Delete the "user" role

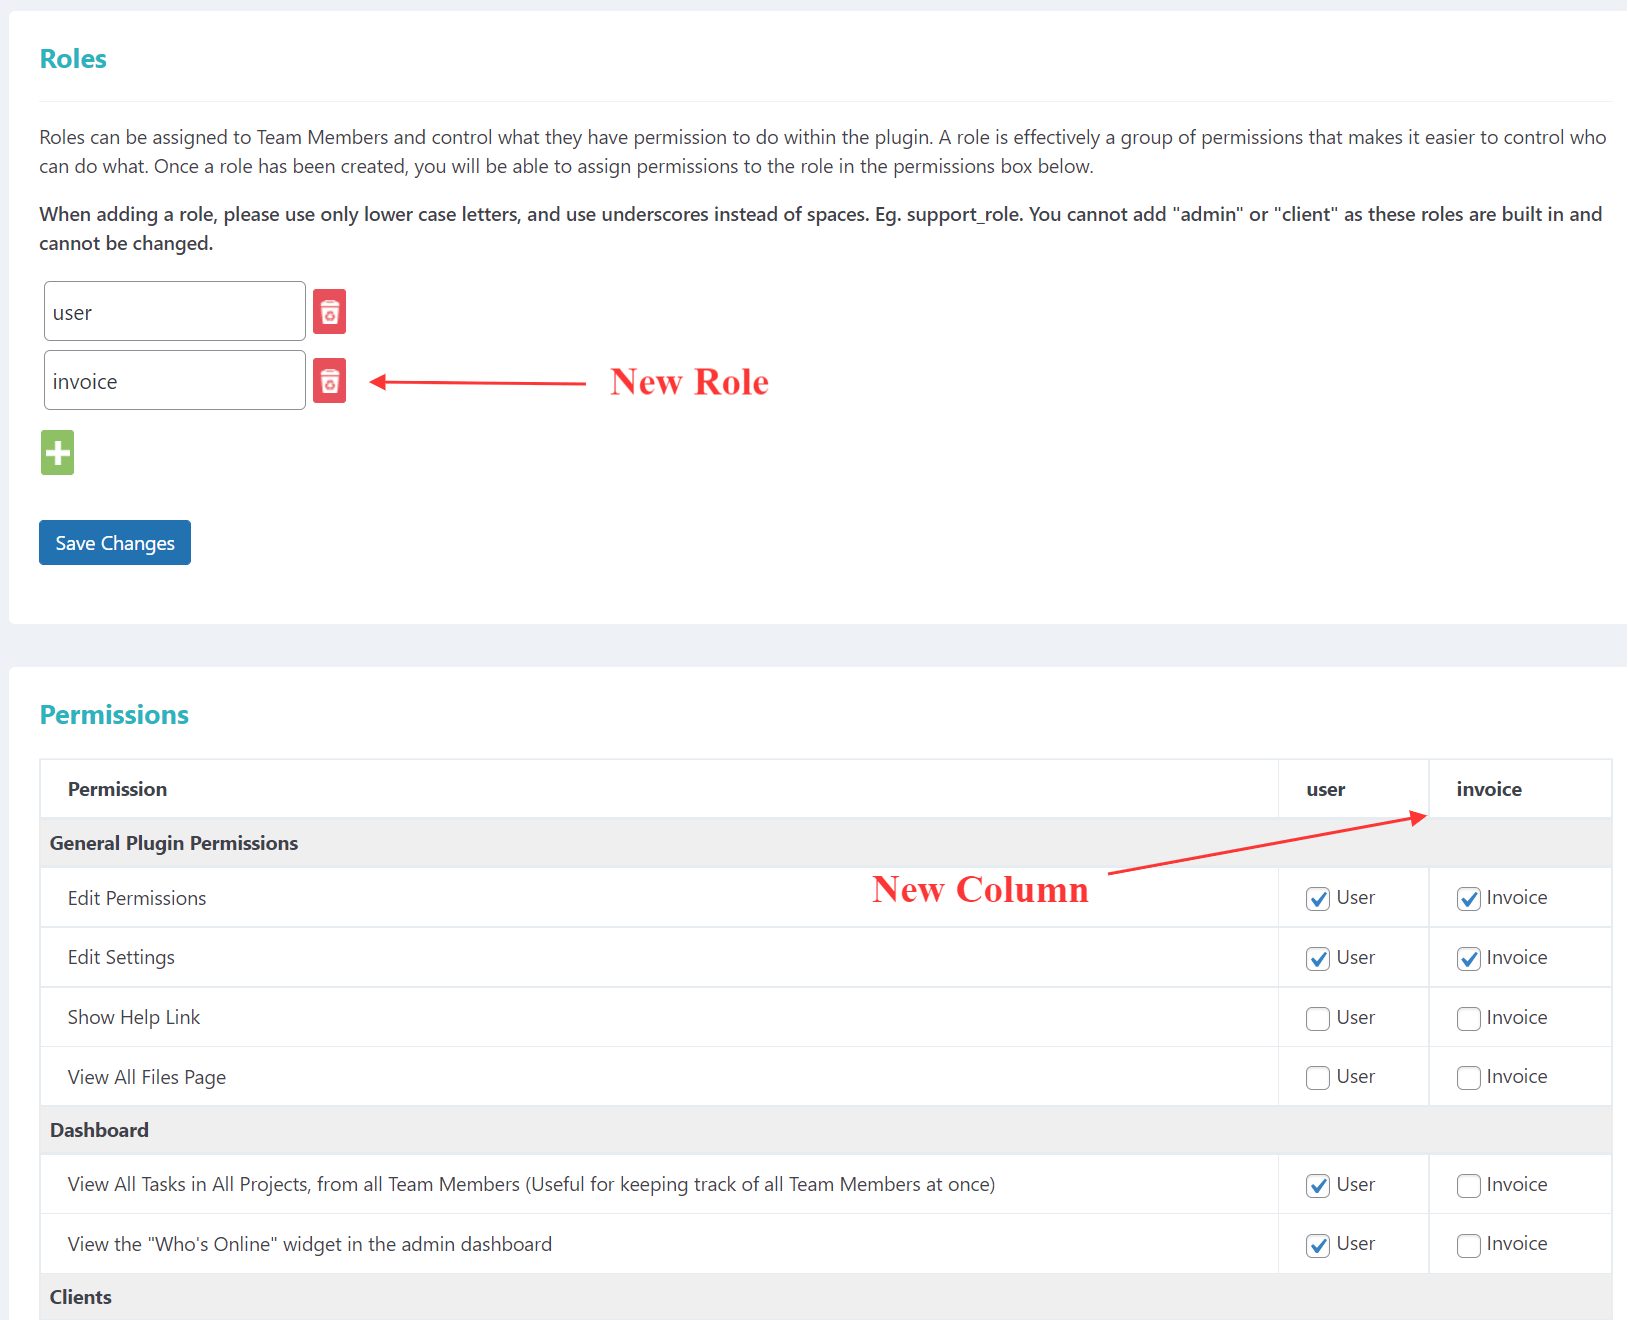pyautogui.click(x=329, y=311)
